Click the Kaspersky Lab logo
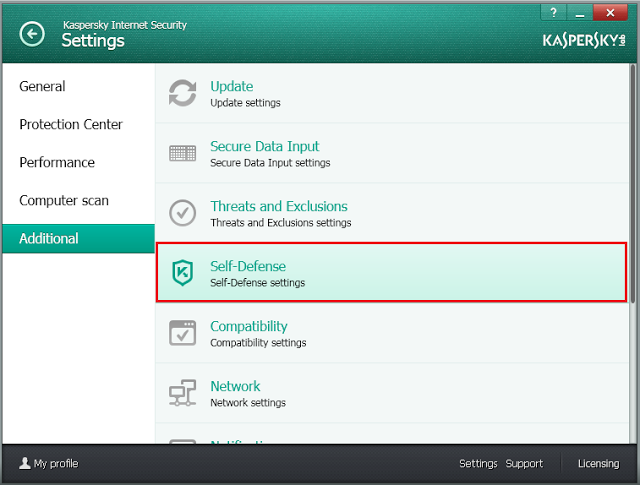Image resolution: width=640 pixels, height=485 pixels. (584, 40)
